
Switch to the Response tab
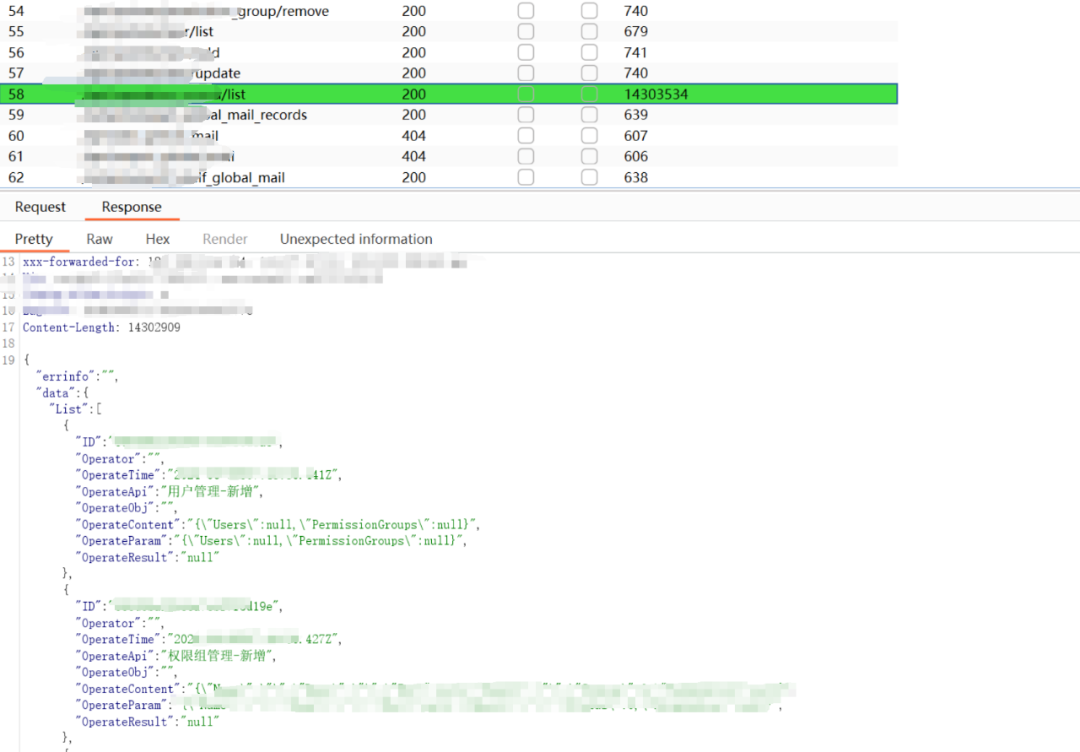pos(132,207)
